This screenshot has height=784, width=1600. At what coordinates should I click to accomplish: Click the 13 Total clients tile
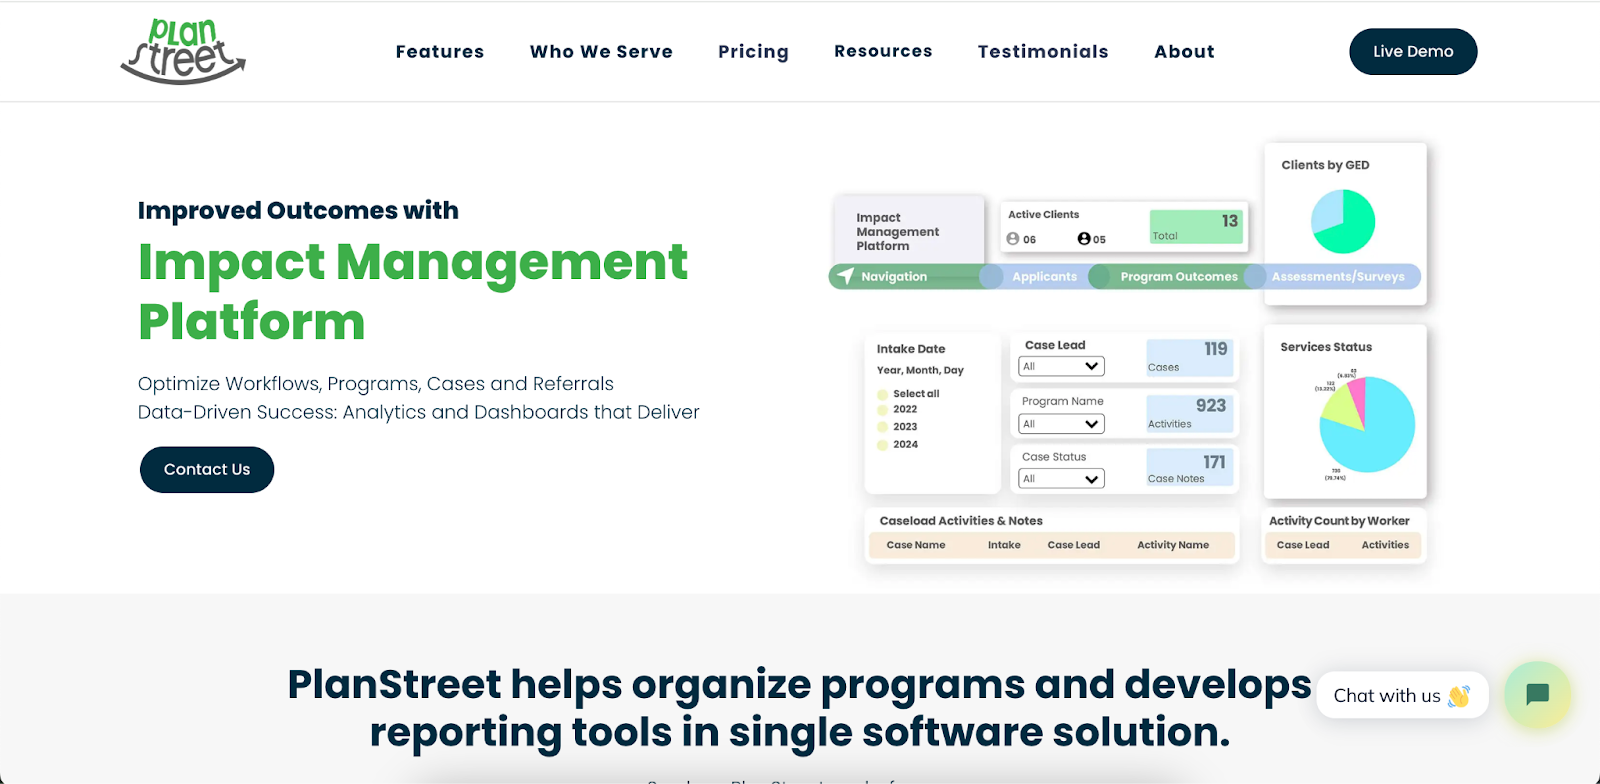(1196, 227)
